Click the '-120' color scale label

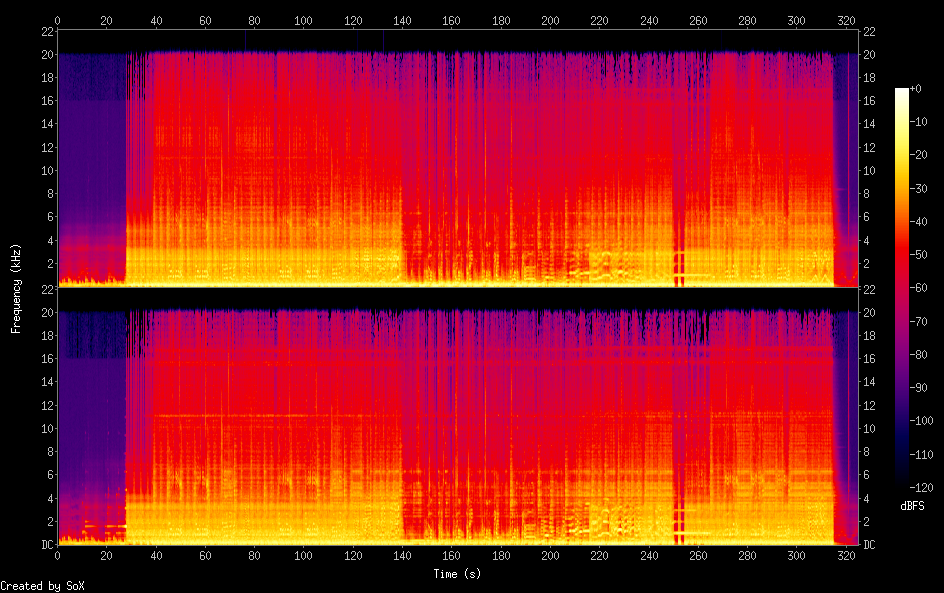coord(921,488)
